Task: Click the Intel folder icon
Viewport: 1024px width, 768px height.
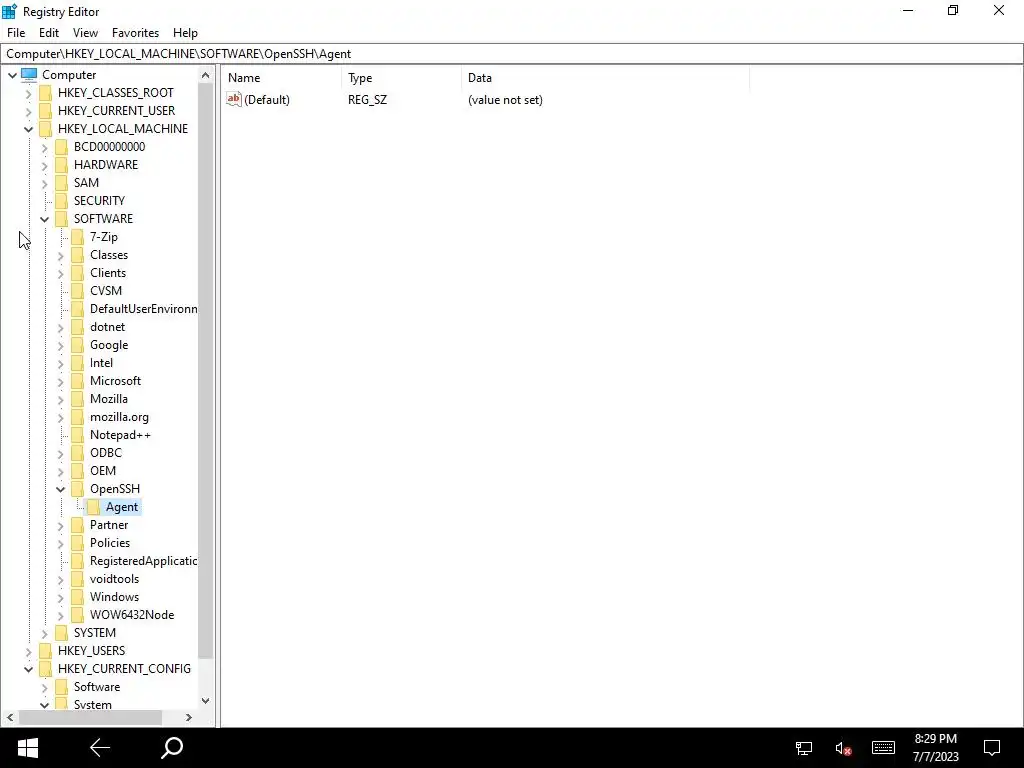Action: 78,362
